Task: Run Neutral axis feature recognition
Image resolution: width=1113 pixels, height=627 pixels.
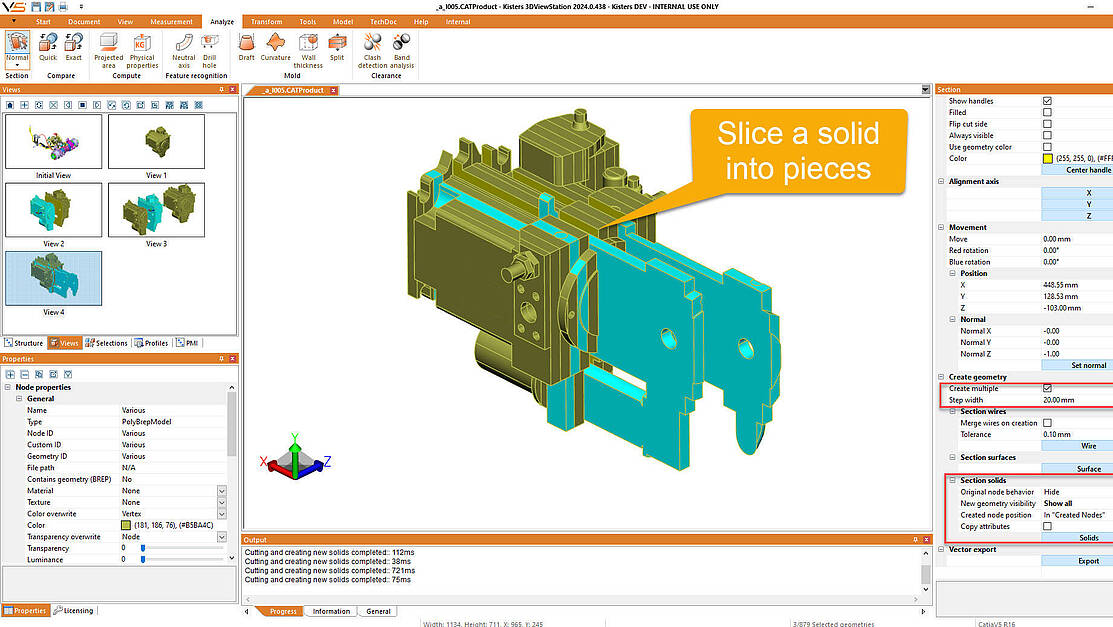Action: pos(183,50)
